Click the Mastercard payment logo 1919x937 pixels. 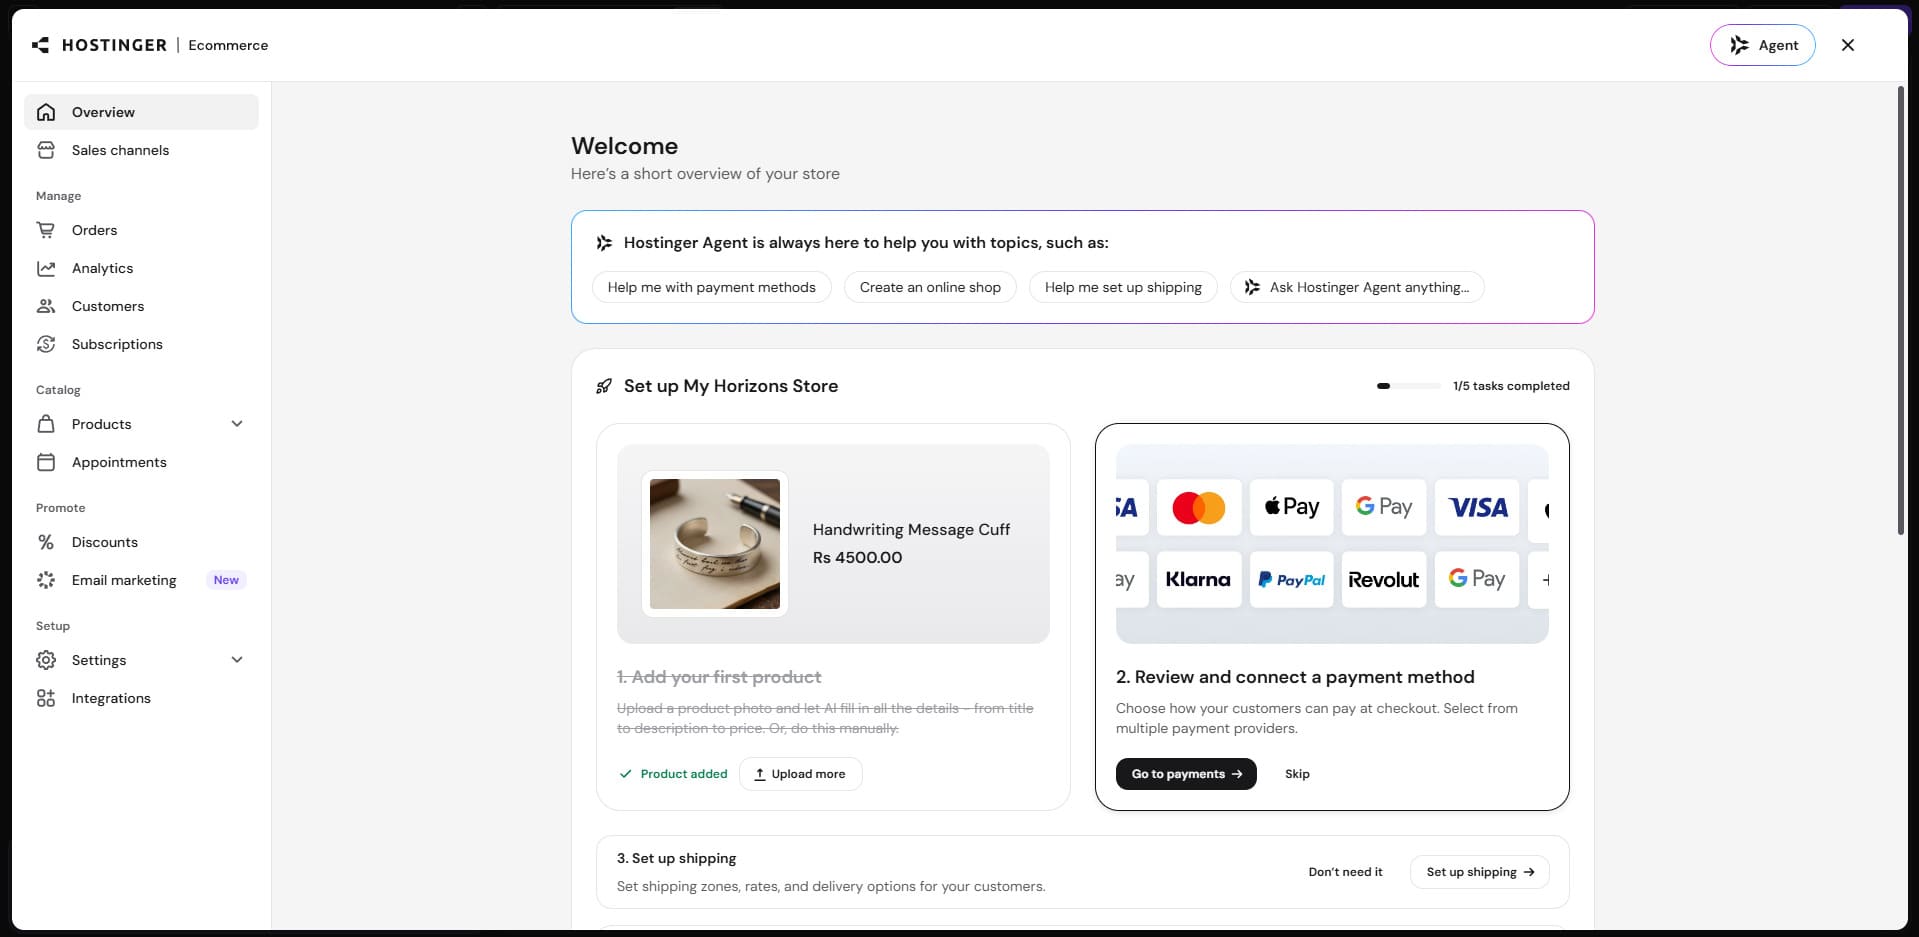click(1199, 507)
